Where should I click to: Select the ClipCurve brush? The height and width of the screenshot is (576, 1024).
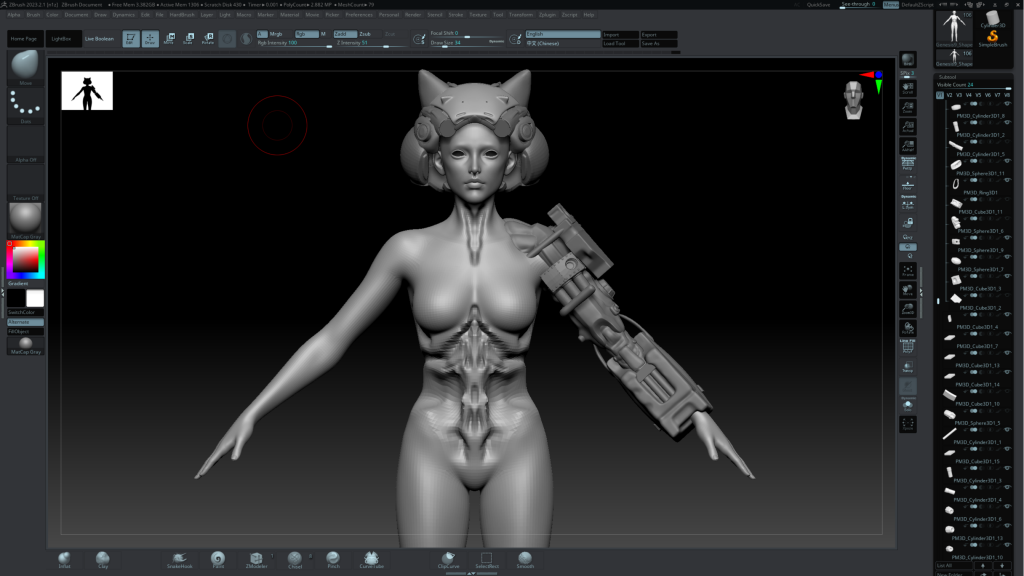(x=448, y=558)
